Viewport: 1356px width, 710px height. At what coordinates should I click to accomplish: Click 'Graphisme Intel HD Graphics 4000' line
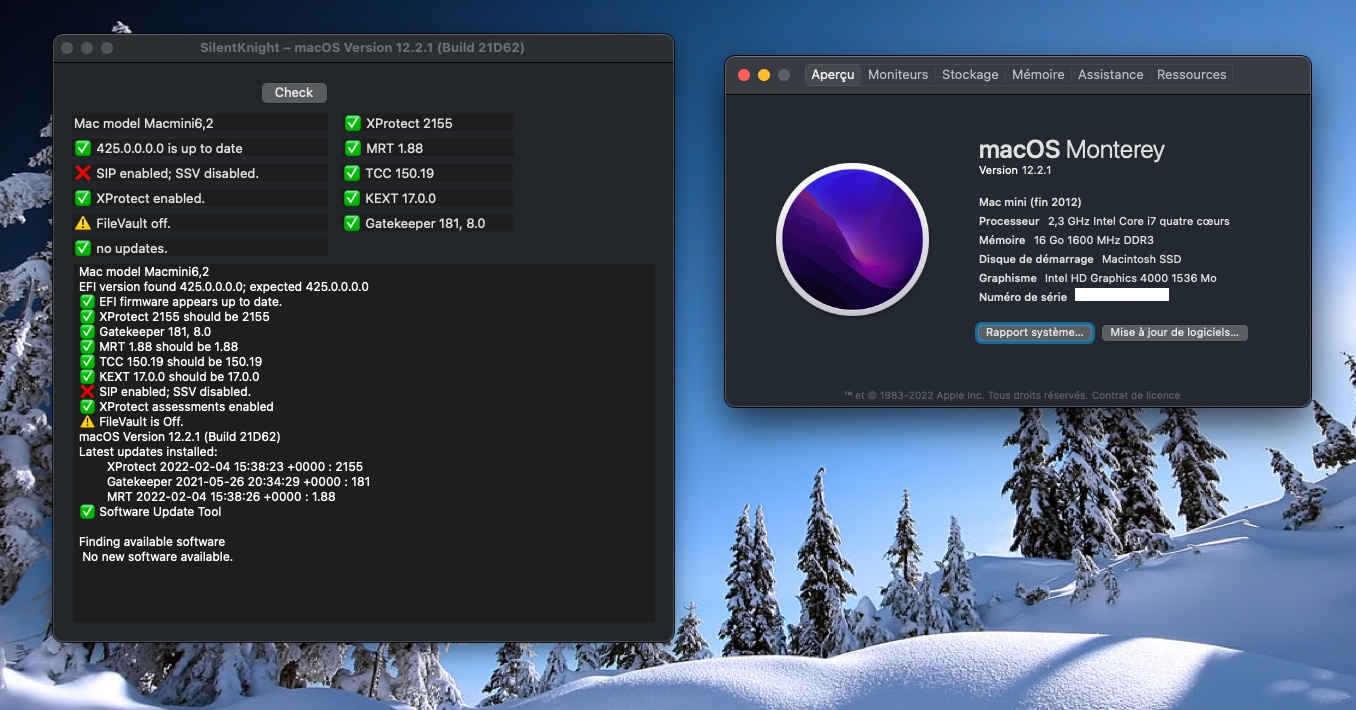tap(1098, 278)
